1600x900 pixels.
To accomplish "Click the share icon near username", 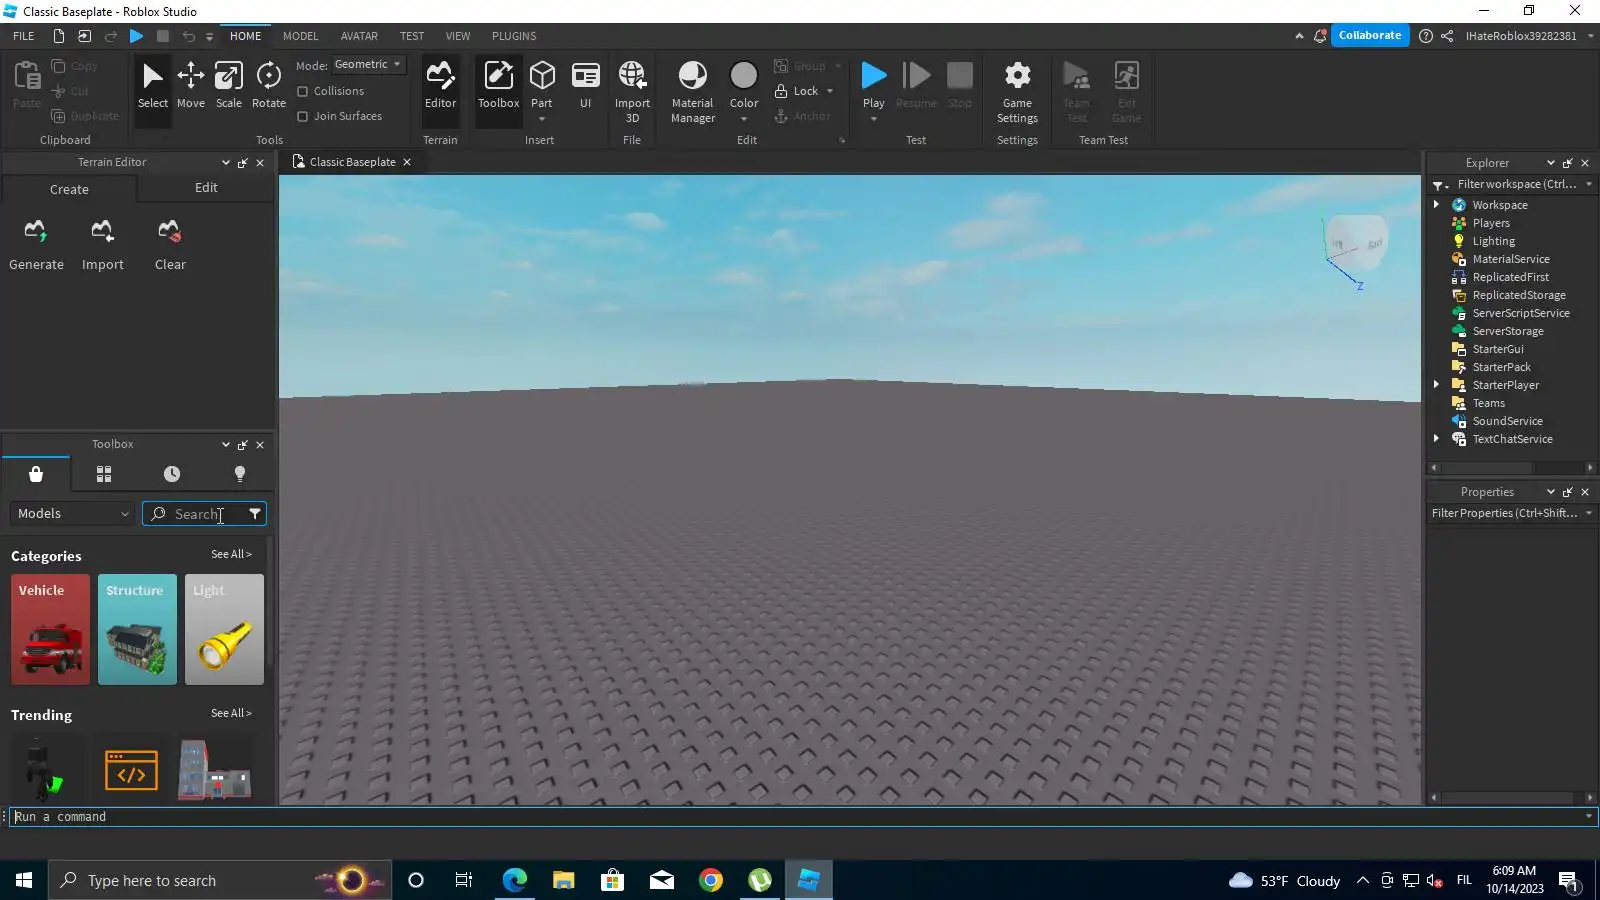I will pos(1447,36).
